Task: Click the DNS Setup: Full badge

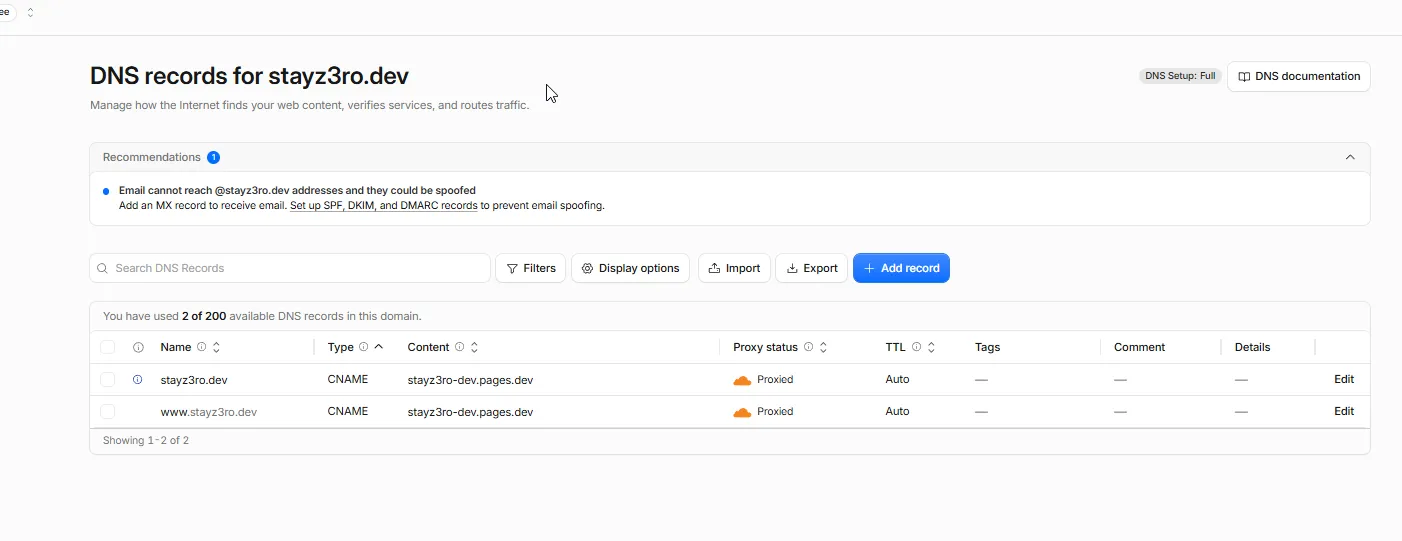Action: (1180, 76)
